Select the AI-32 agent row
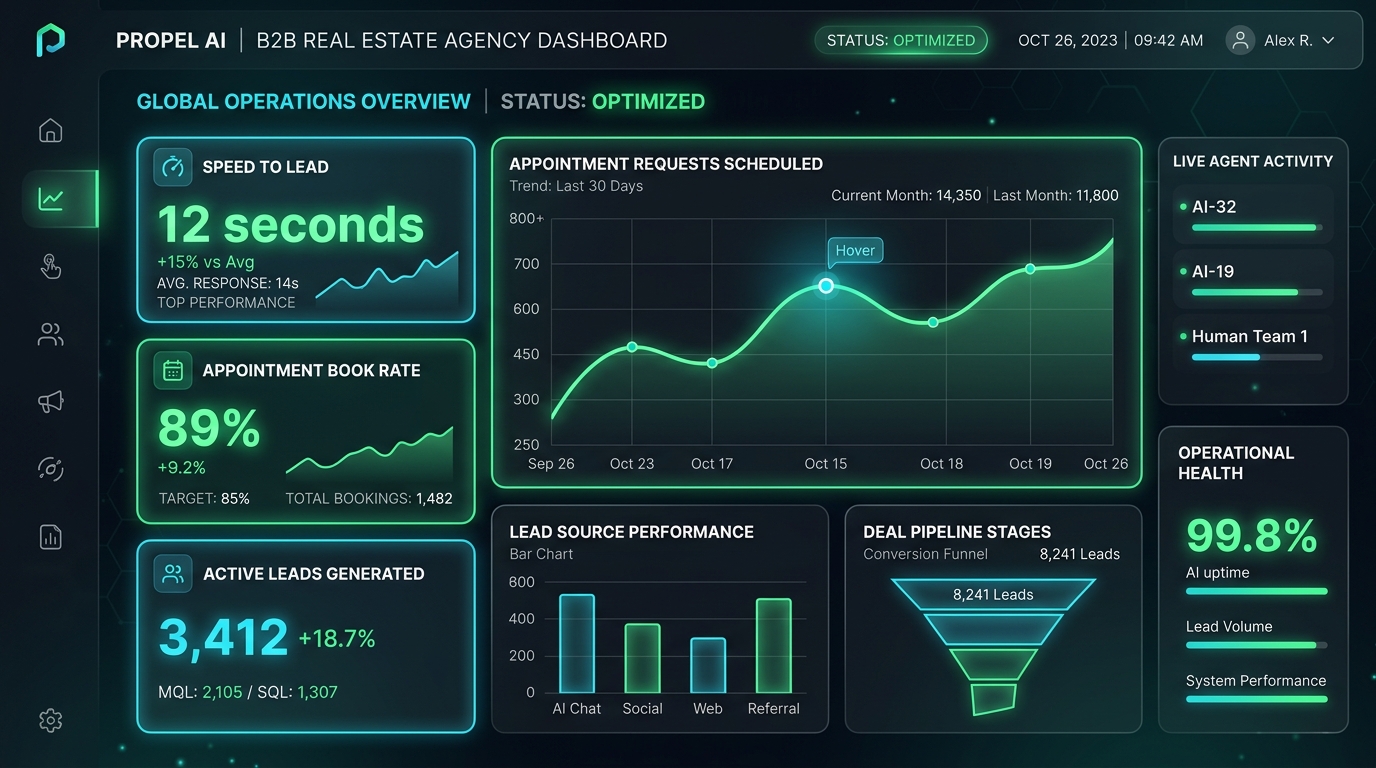This screenshot has width=1376, height=768. [x=1253, y=214]
